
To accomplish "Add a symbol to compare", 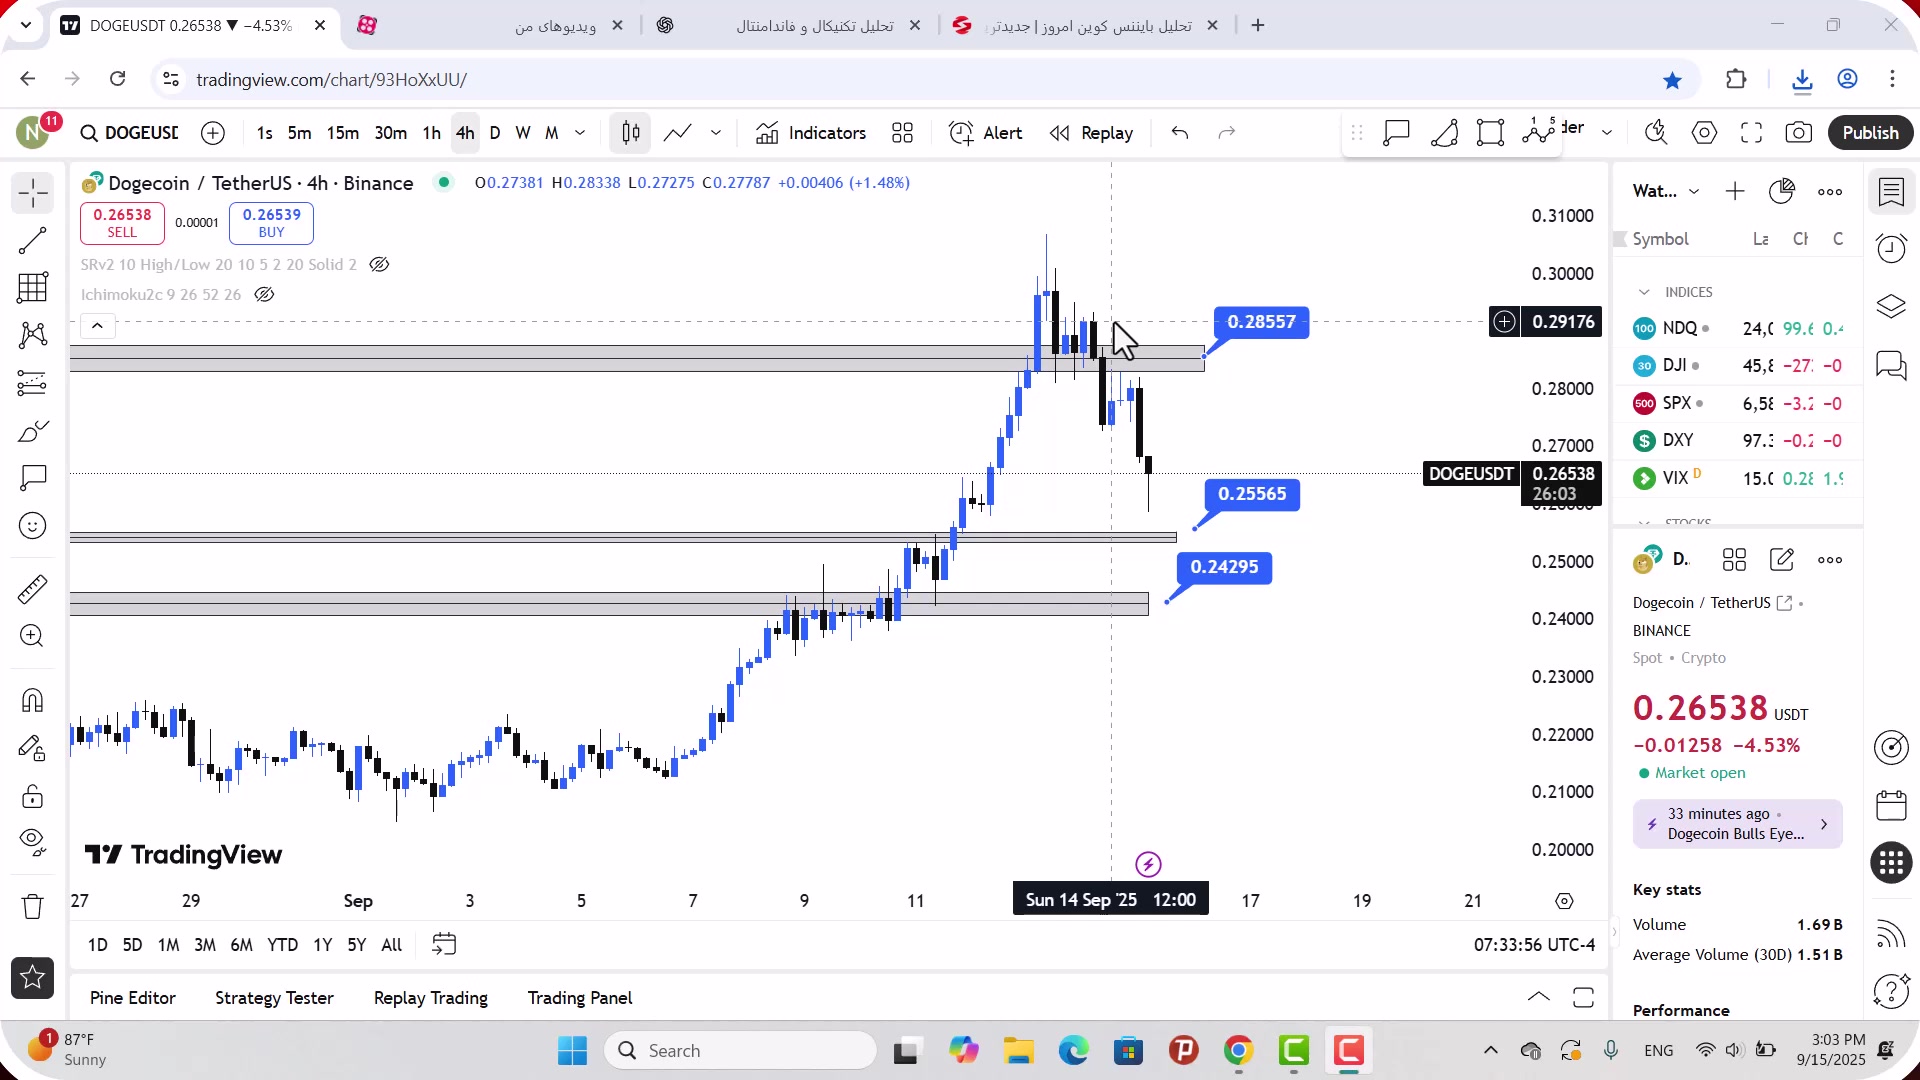I will 213,133.
